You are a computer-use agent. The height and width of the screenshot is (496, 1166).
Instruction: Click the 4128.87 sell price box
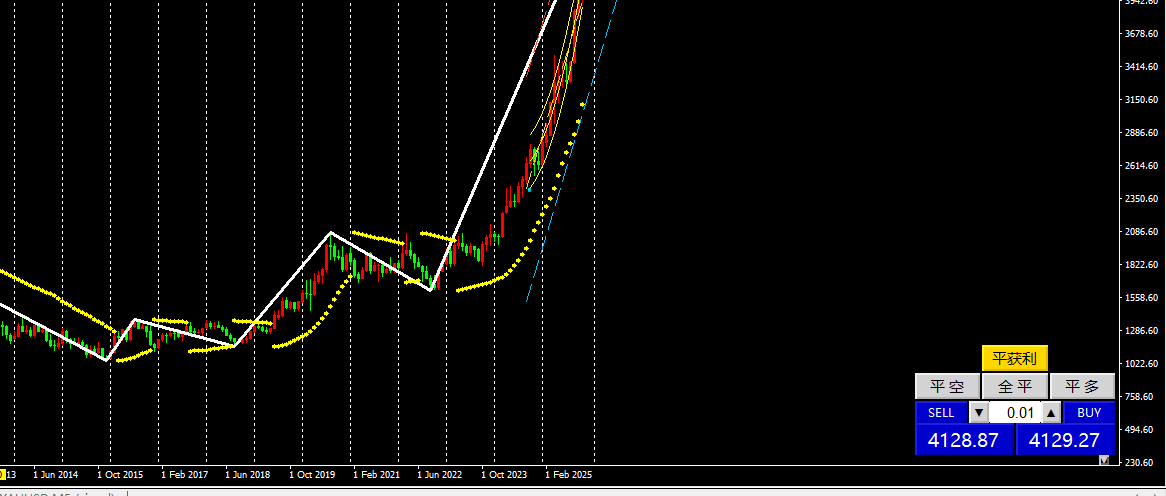[x=964, y=439]
